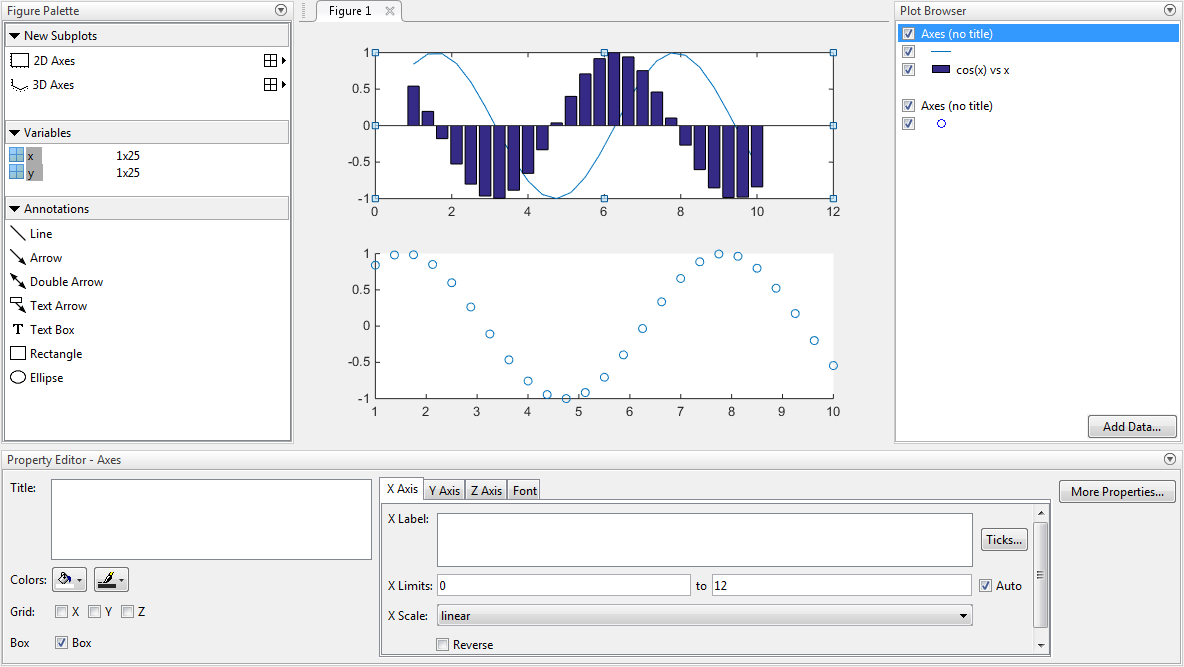Select variable y icon in Variables

(16, 172)
